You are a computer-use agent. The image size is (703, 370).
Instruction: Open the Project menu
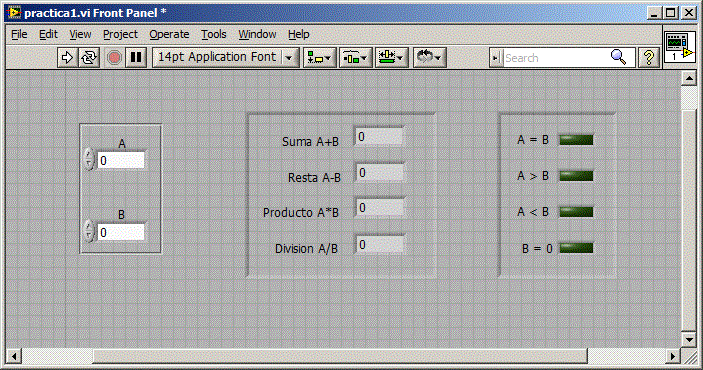point(120,35)
